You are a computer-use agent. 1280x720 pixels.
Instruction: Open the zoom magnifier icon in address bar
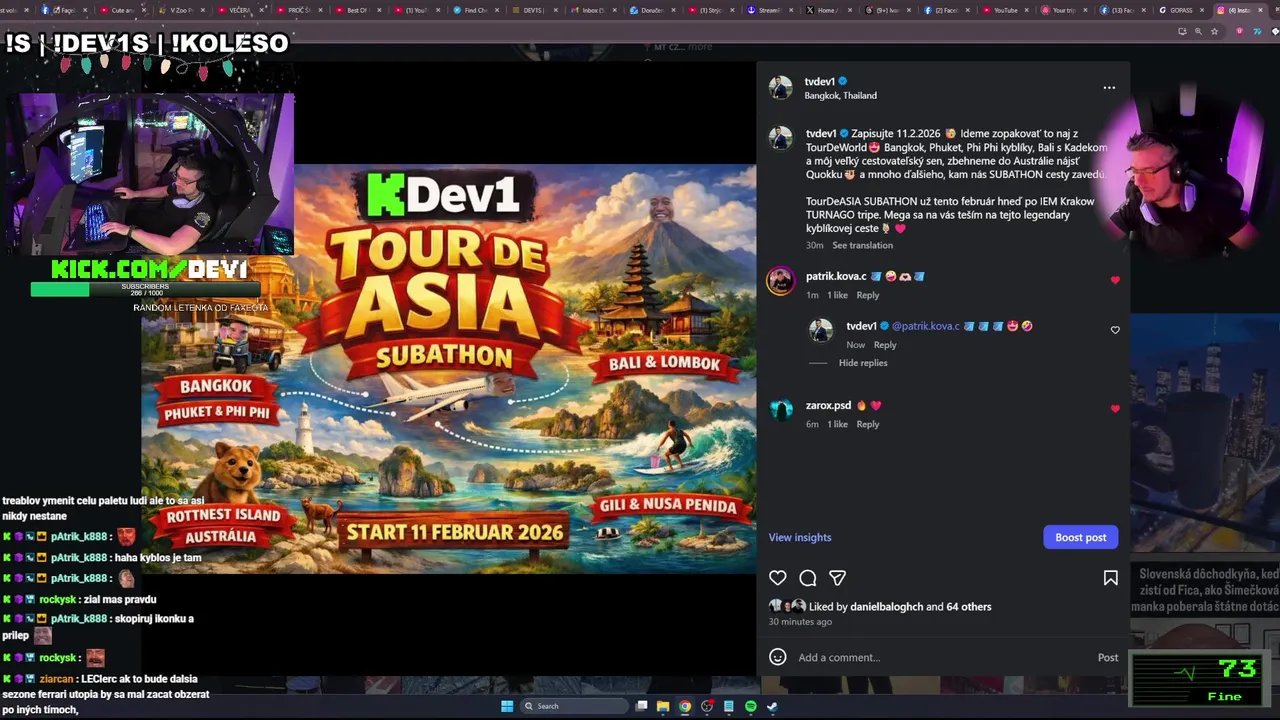1198,31
